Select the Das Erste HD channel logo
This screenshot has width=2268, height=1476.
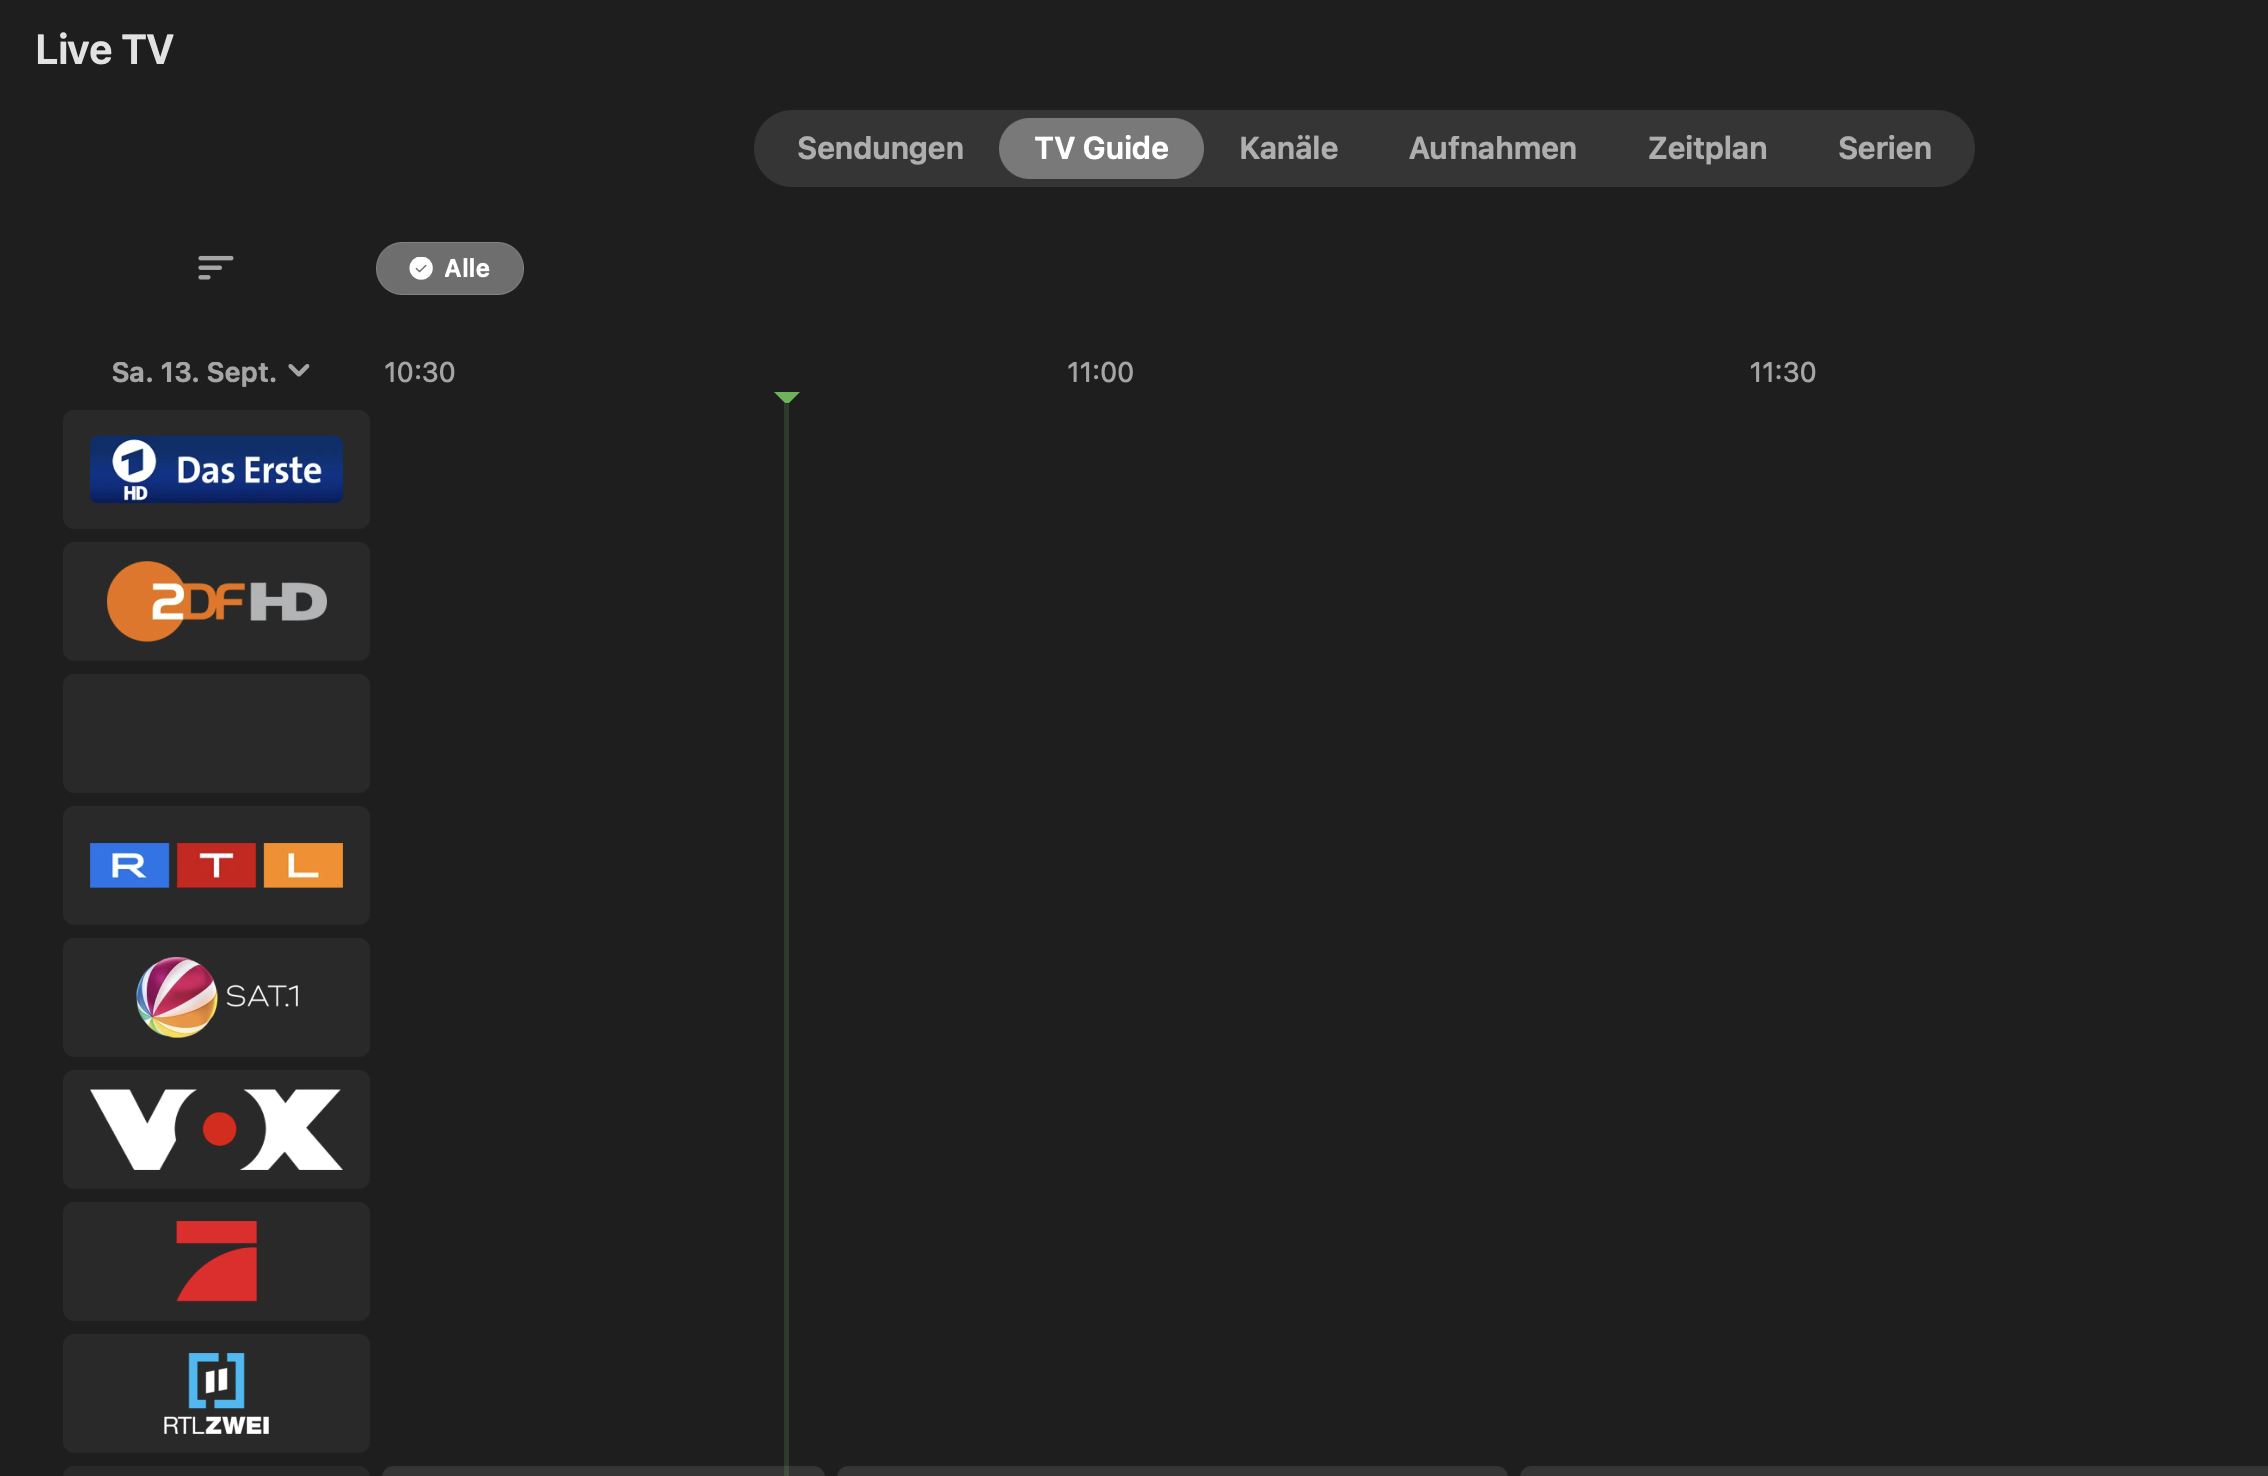click(x=216, y=469)
